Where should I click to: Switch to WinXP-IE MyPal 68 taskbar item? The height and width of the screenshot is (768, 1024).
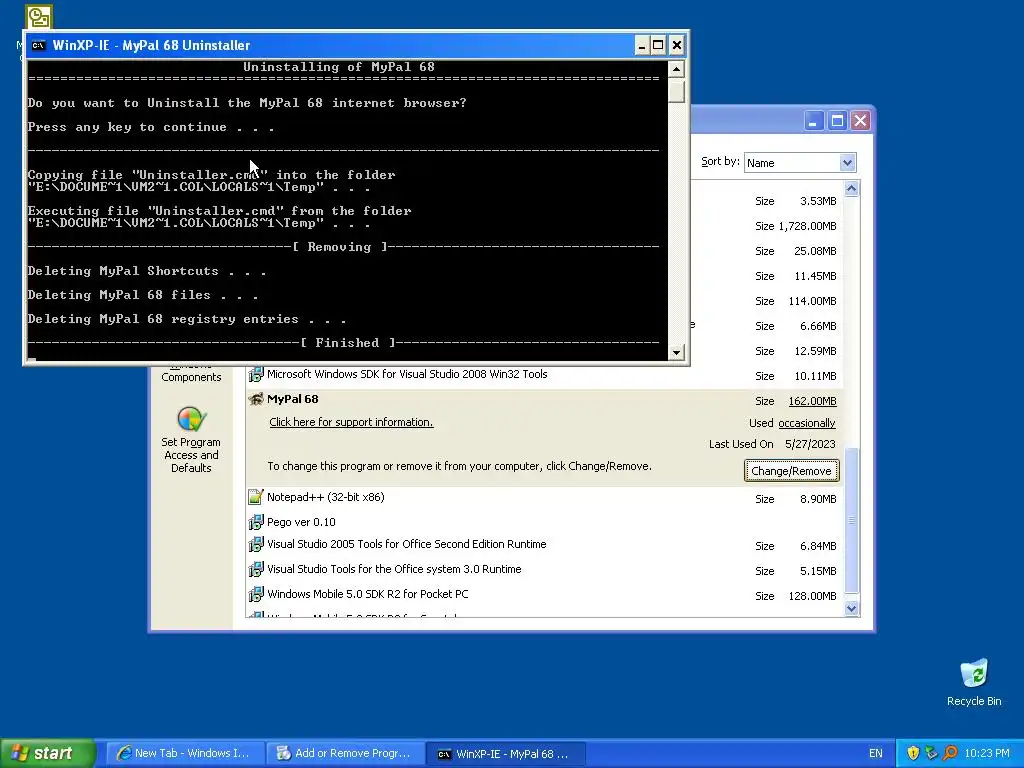pyautogui.click(x=505, y=753)
